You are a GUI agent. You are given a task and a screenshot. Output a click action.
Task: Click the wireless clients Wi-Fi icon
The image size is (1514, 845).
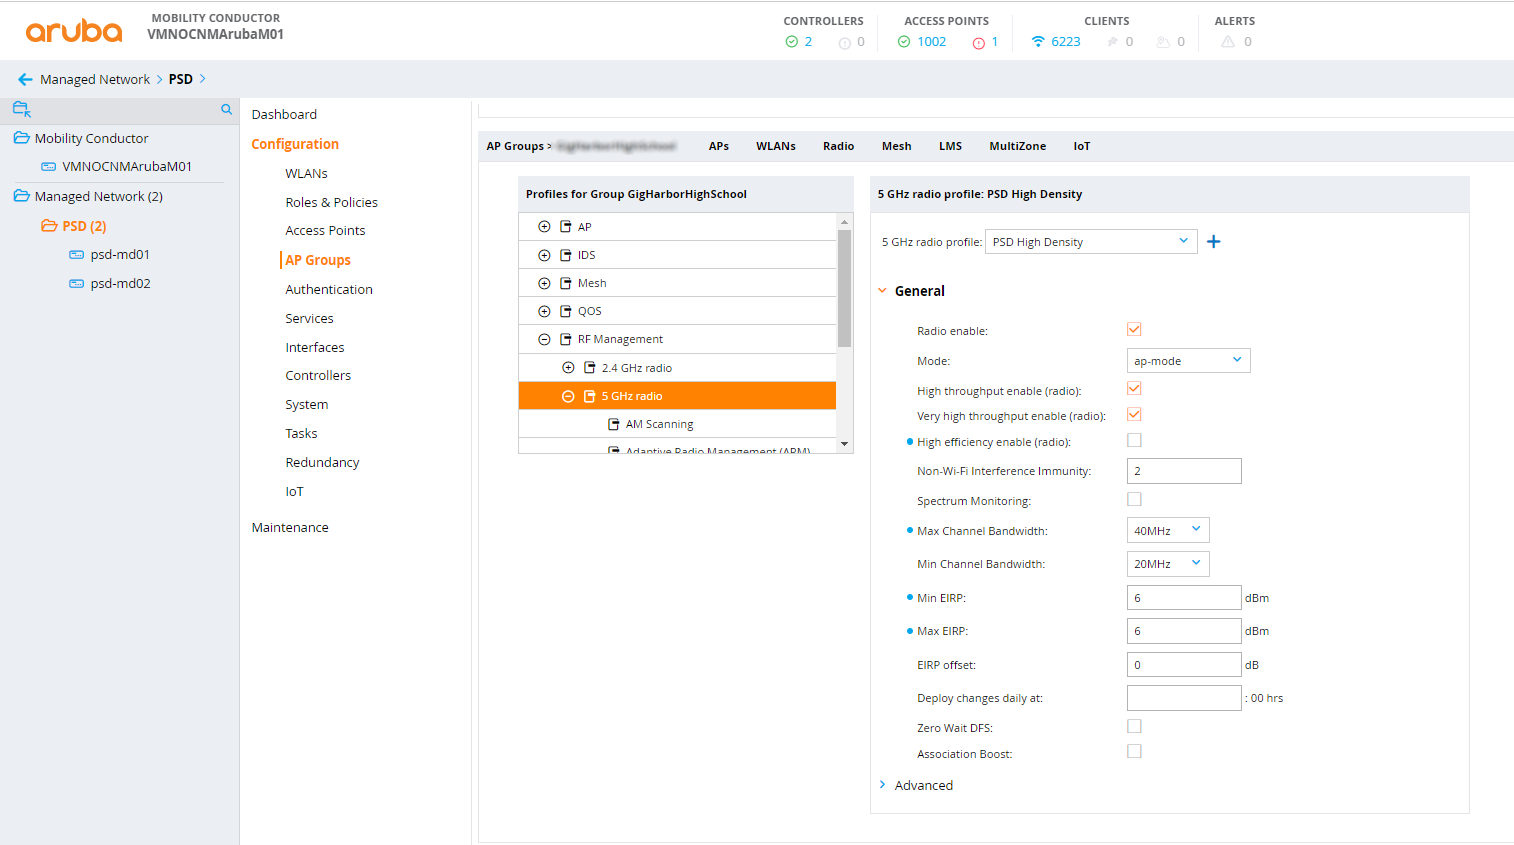tap(1038, 42)
